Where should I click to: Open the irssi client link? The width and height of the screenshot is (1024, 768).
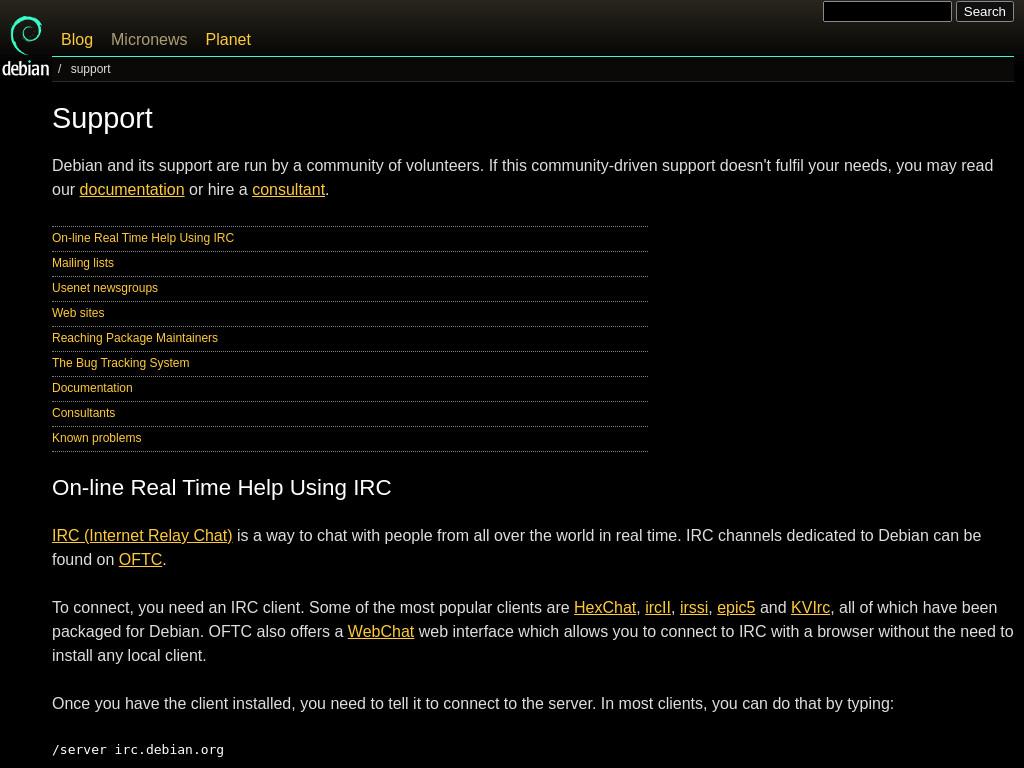click(694, 607)
